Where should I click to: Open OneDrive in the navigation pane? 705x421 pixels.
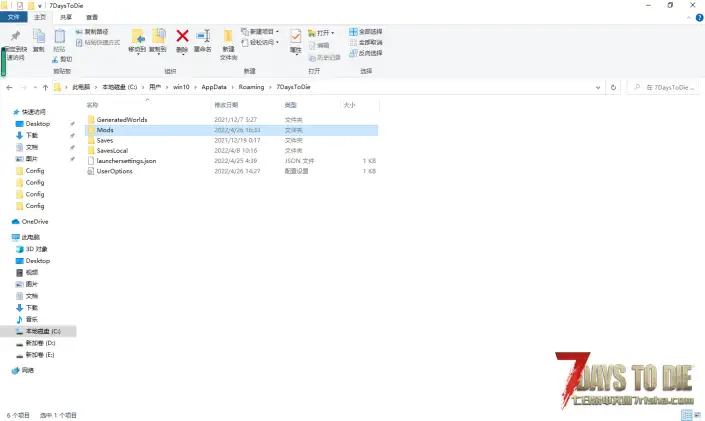30,222
